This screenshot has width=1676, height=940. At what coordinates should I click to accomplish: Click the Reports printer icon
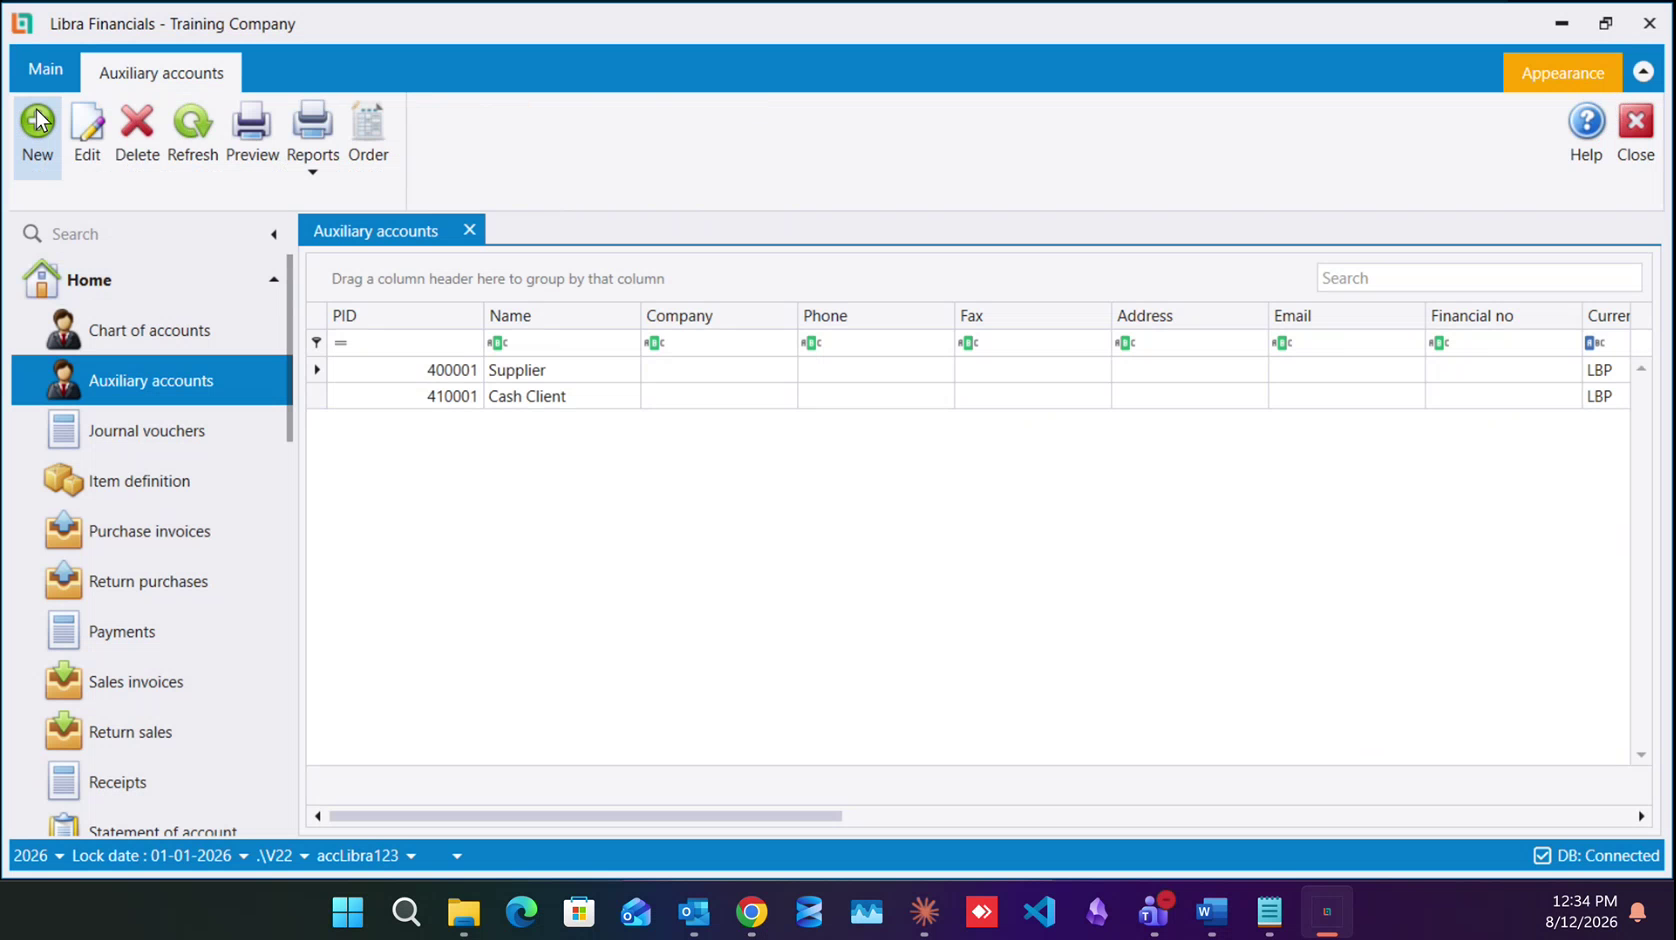point(312,121)
